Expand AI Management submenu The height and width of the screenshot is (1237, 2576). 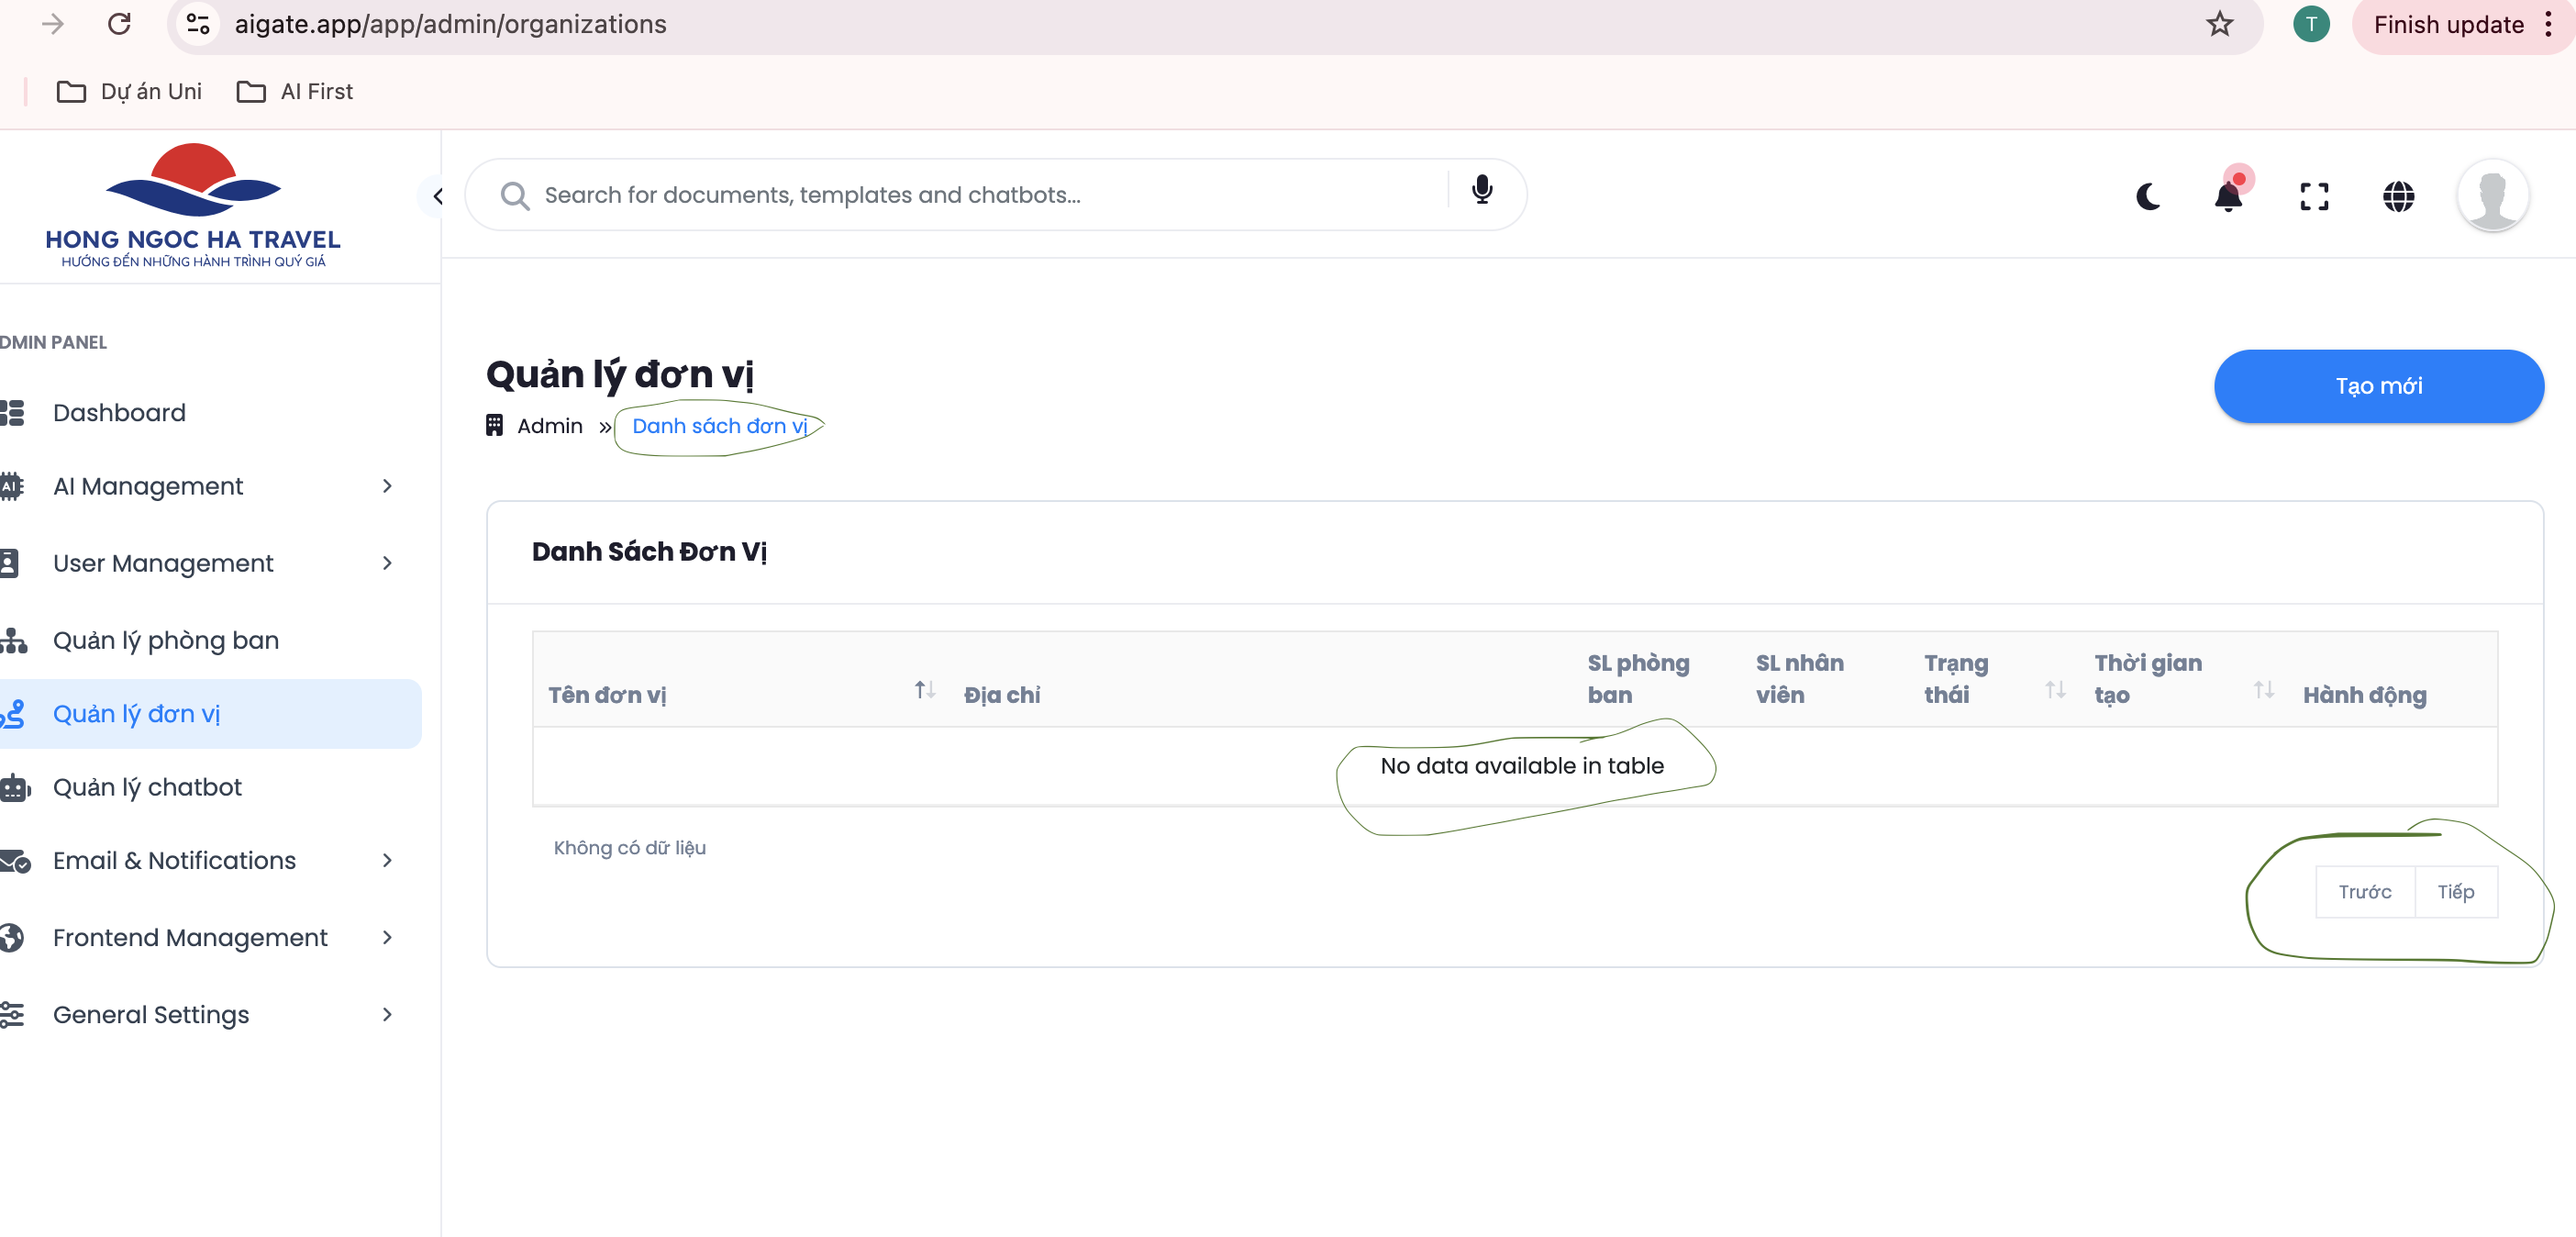coord(387,486)
